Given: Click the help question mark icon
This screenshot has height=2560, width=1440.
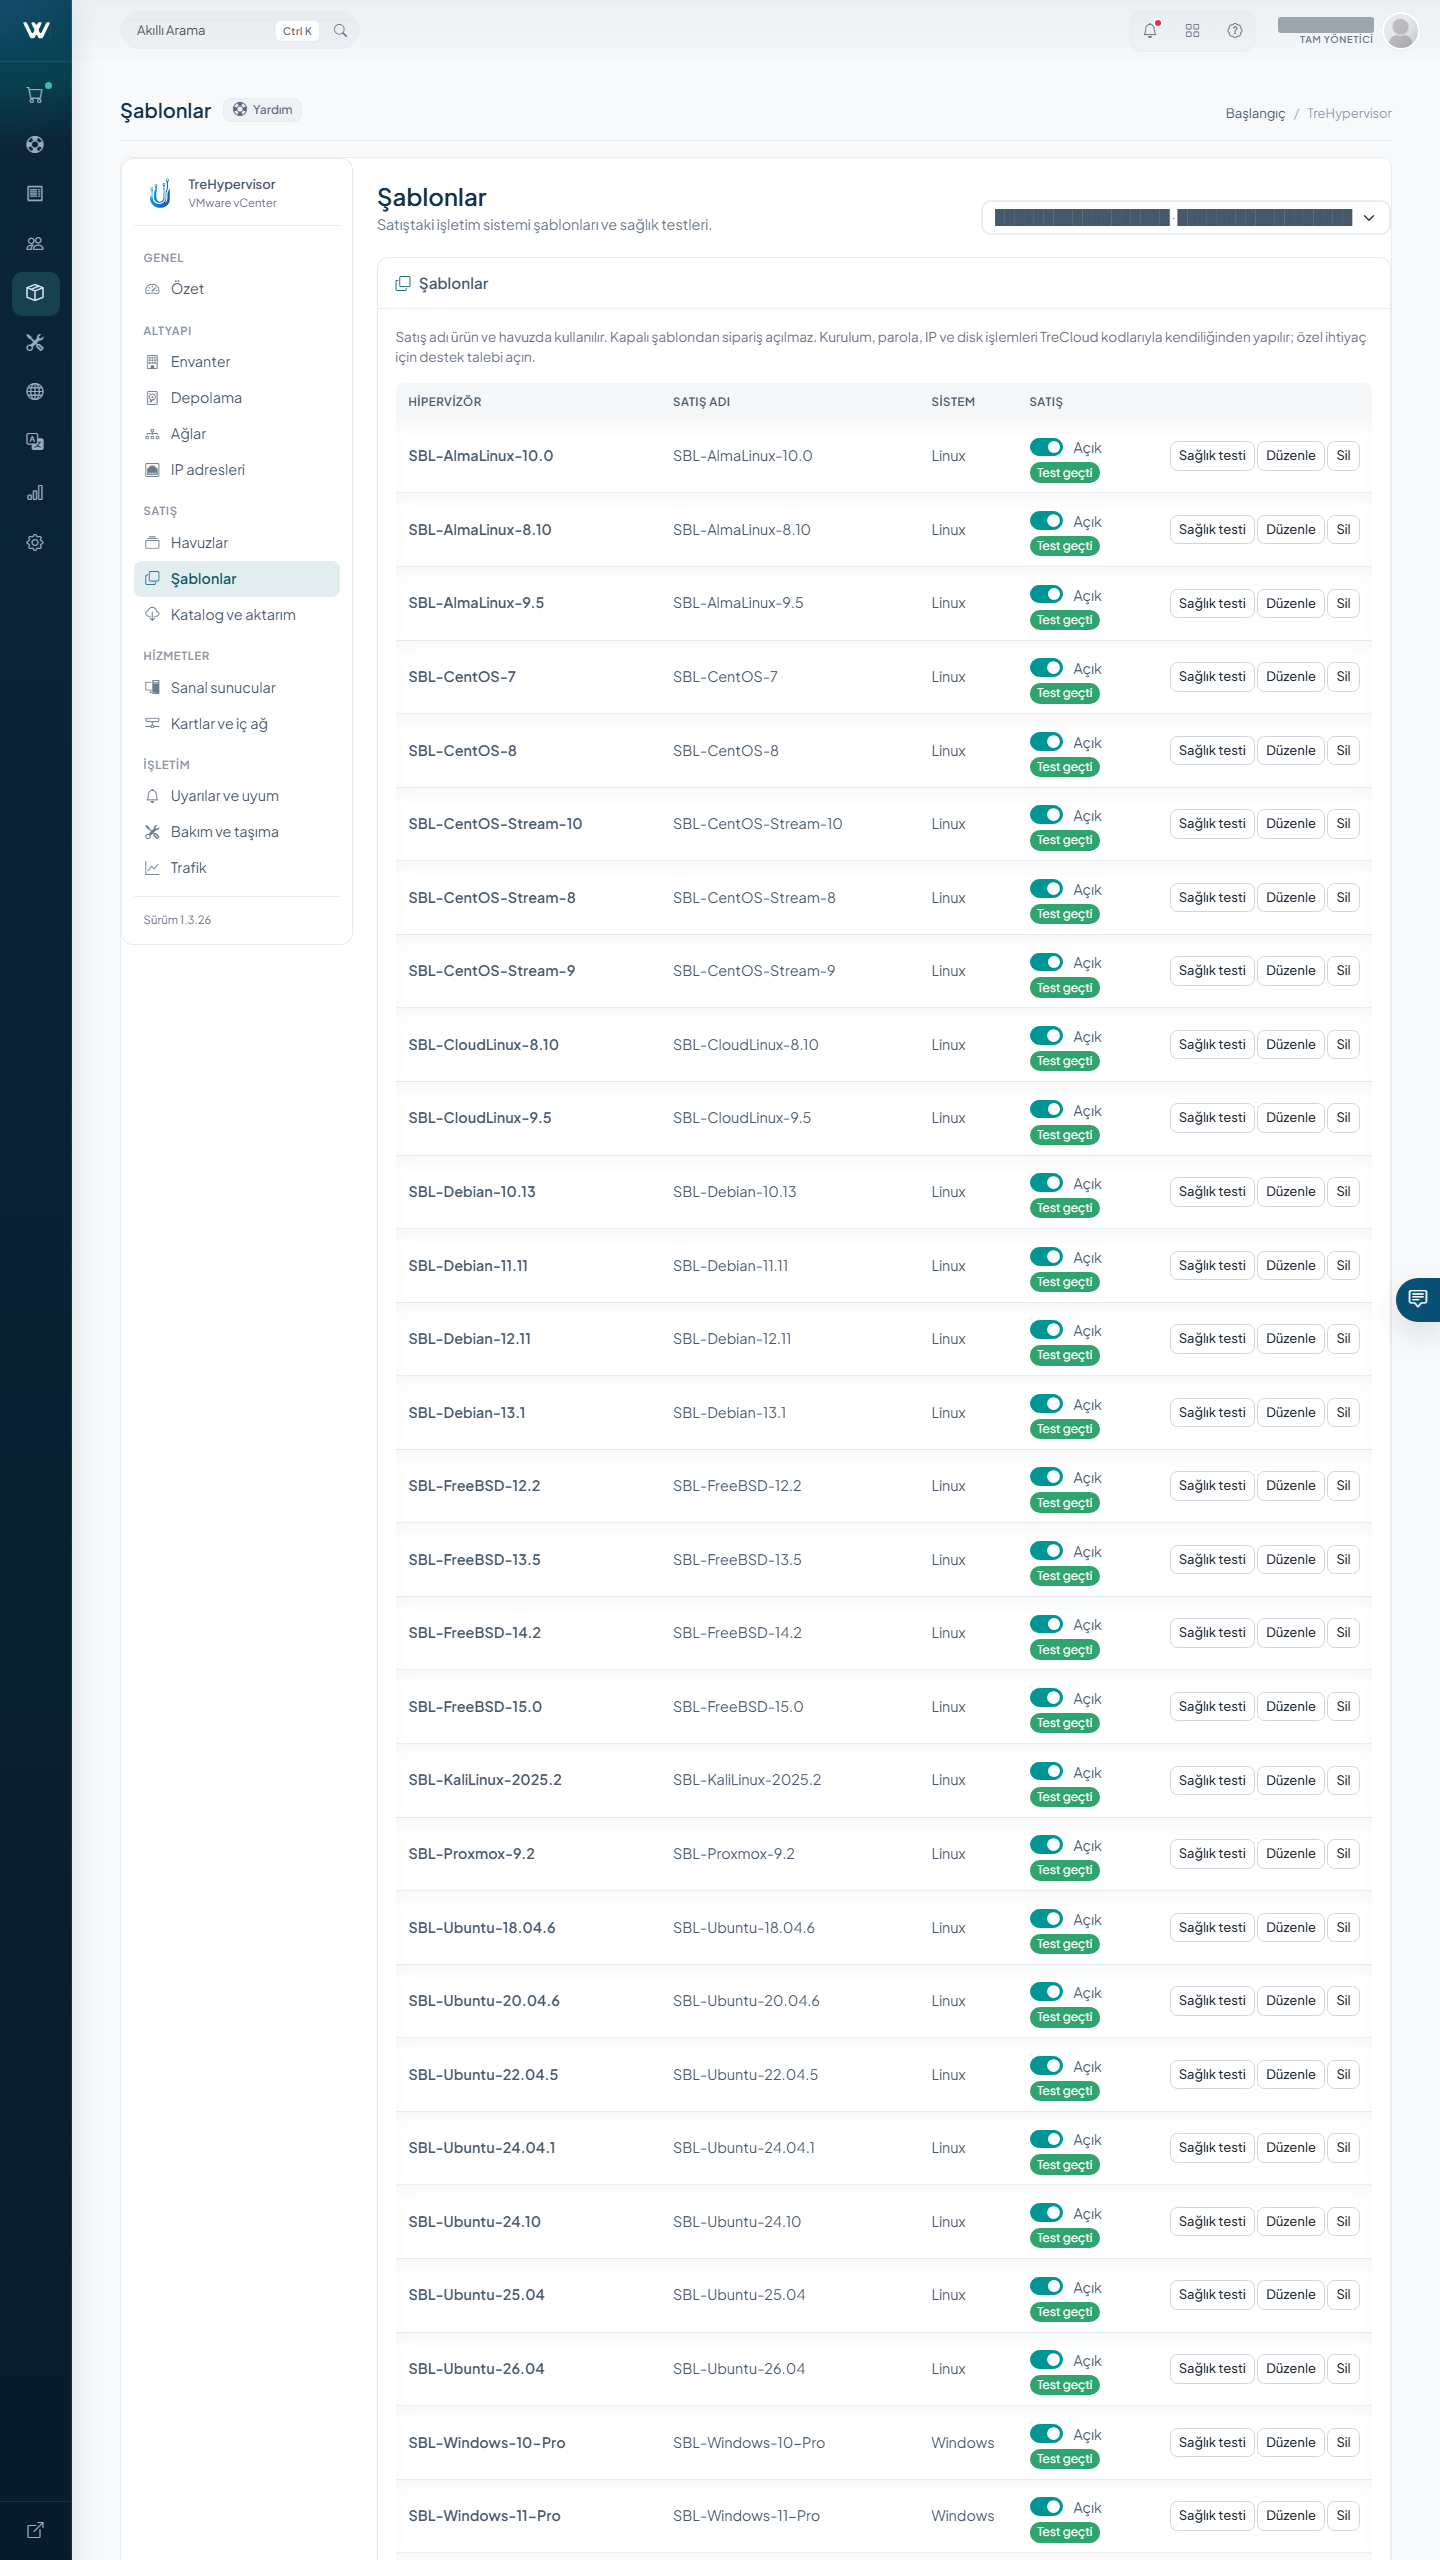Looking at the screenshot, I should [x=1235, y=30].
